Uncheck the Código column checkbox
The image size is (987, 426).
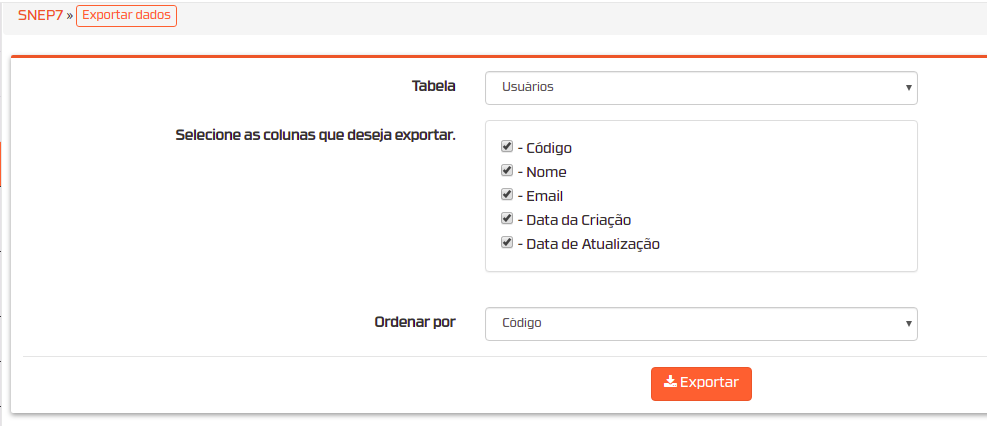[x=507, y=147]
